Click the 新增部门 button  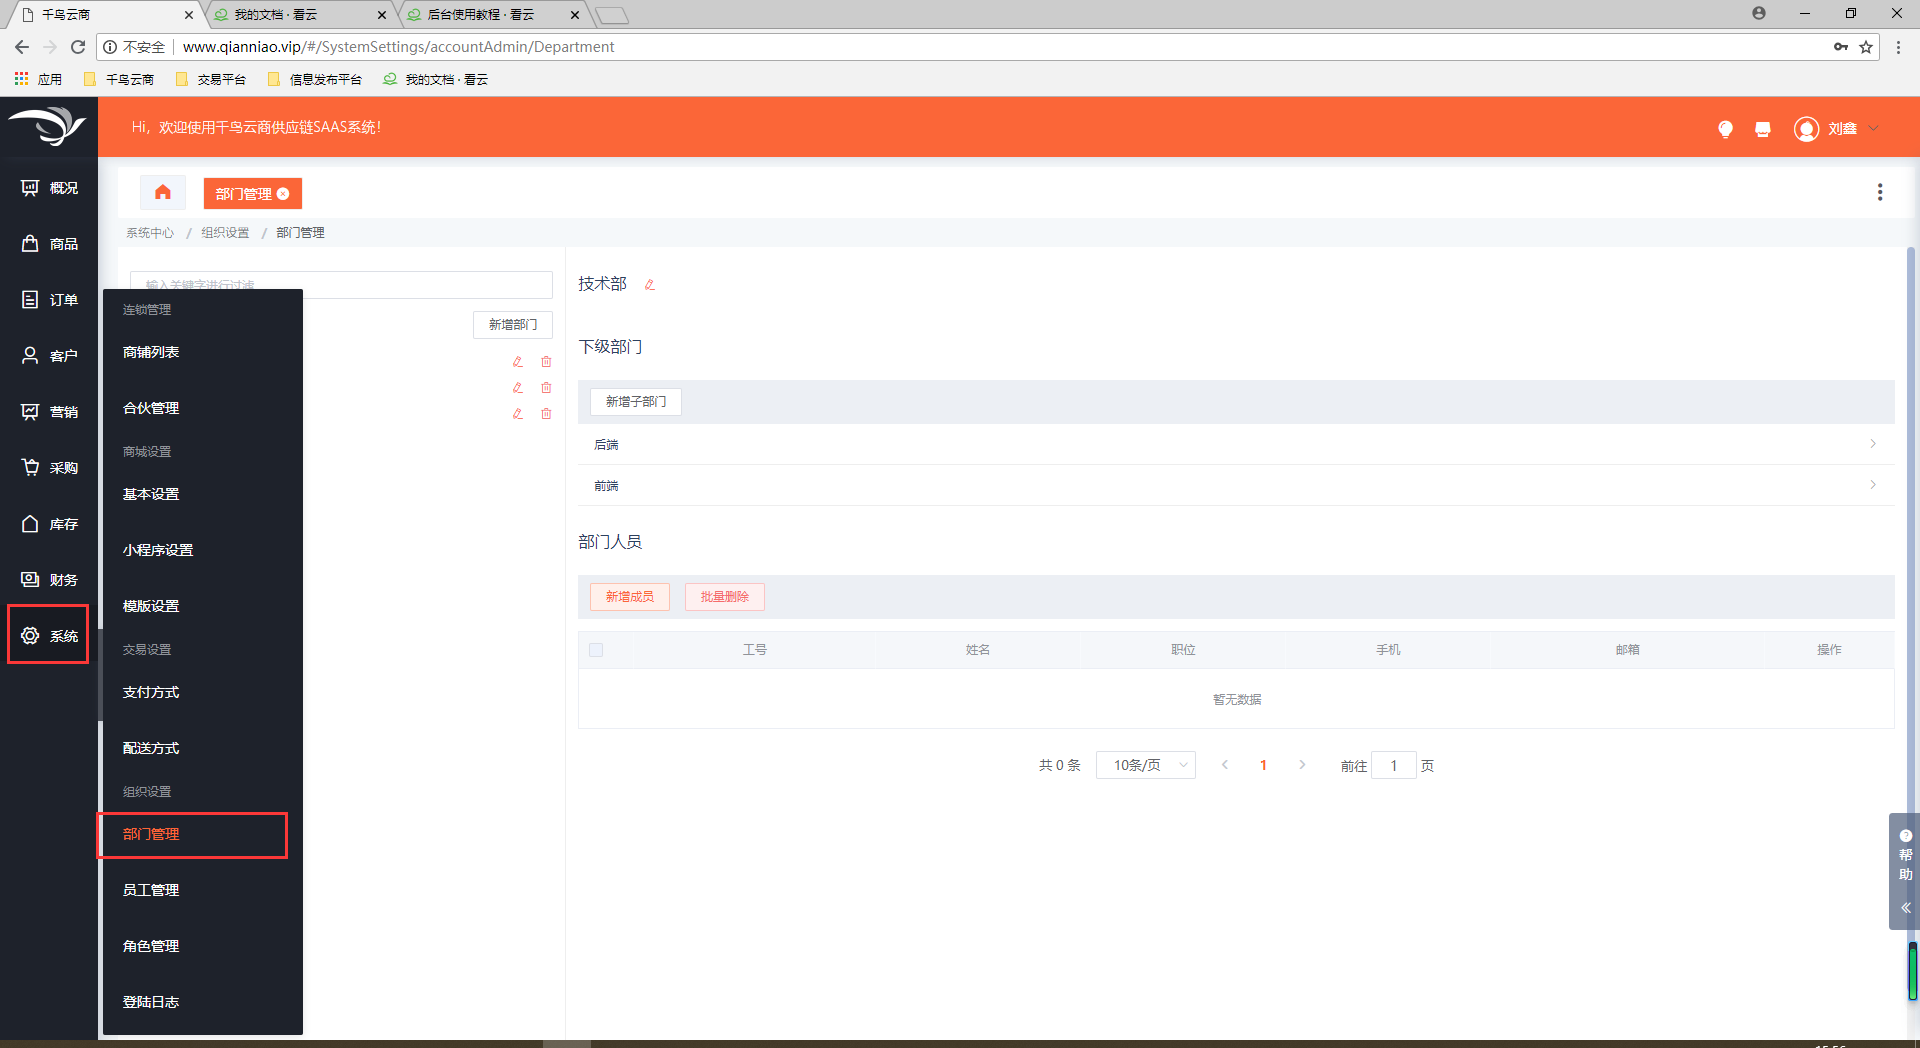tap(512, 325)
